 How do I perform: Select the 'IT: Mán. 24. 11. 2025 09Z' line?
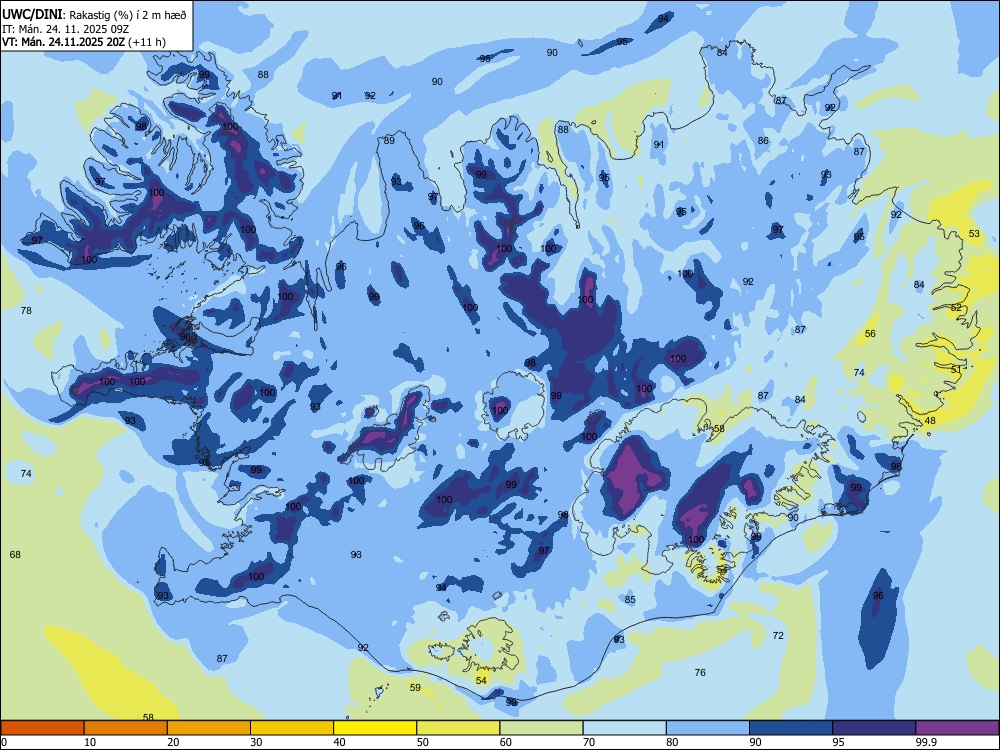[x=66, y=29]
